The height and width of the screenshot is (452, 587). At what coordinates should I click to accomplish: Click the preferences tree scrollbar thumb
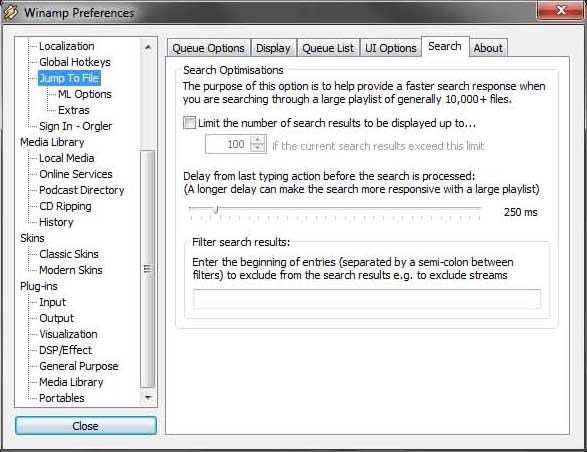[x=147, y=269]
